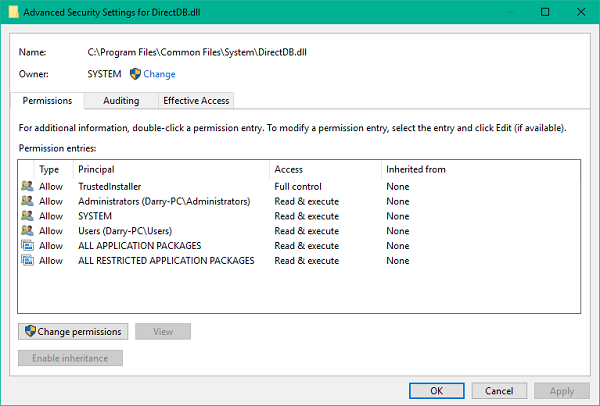
Task: Click the Administrators entry's group icon
Action: 27,201
